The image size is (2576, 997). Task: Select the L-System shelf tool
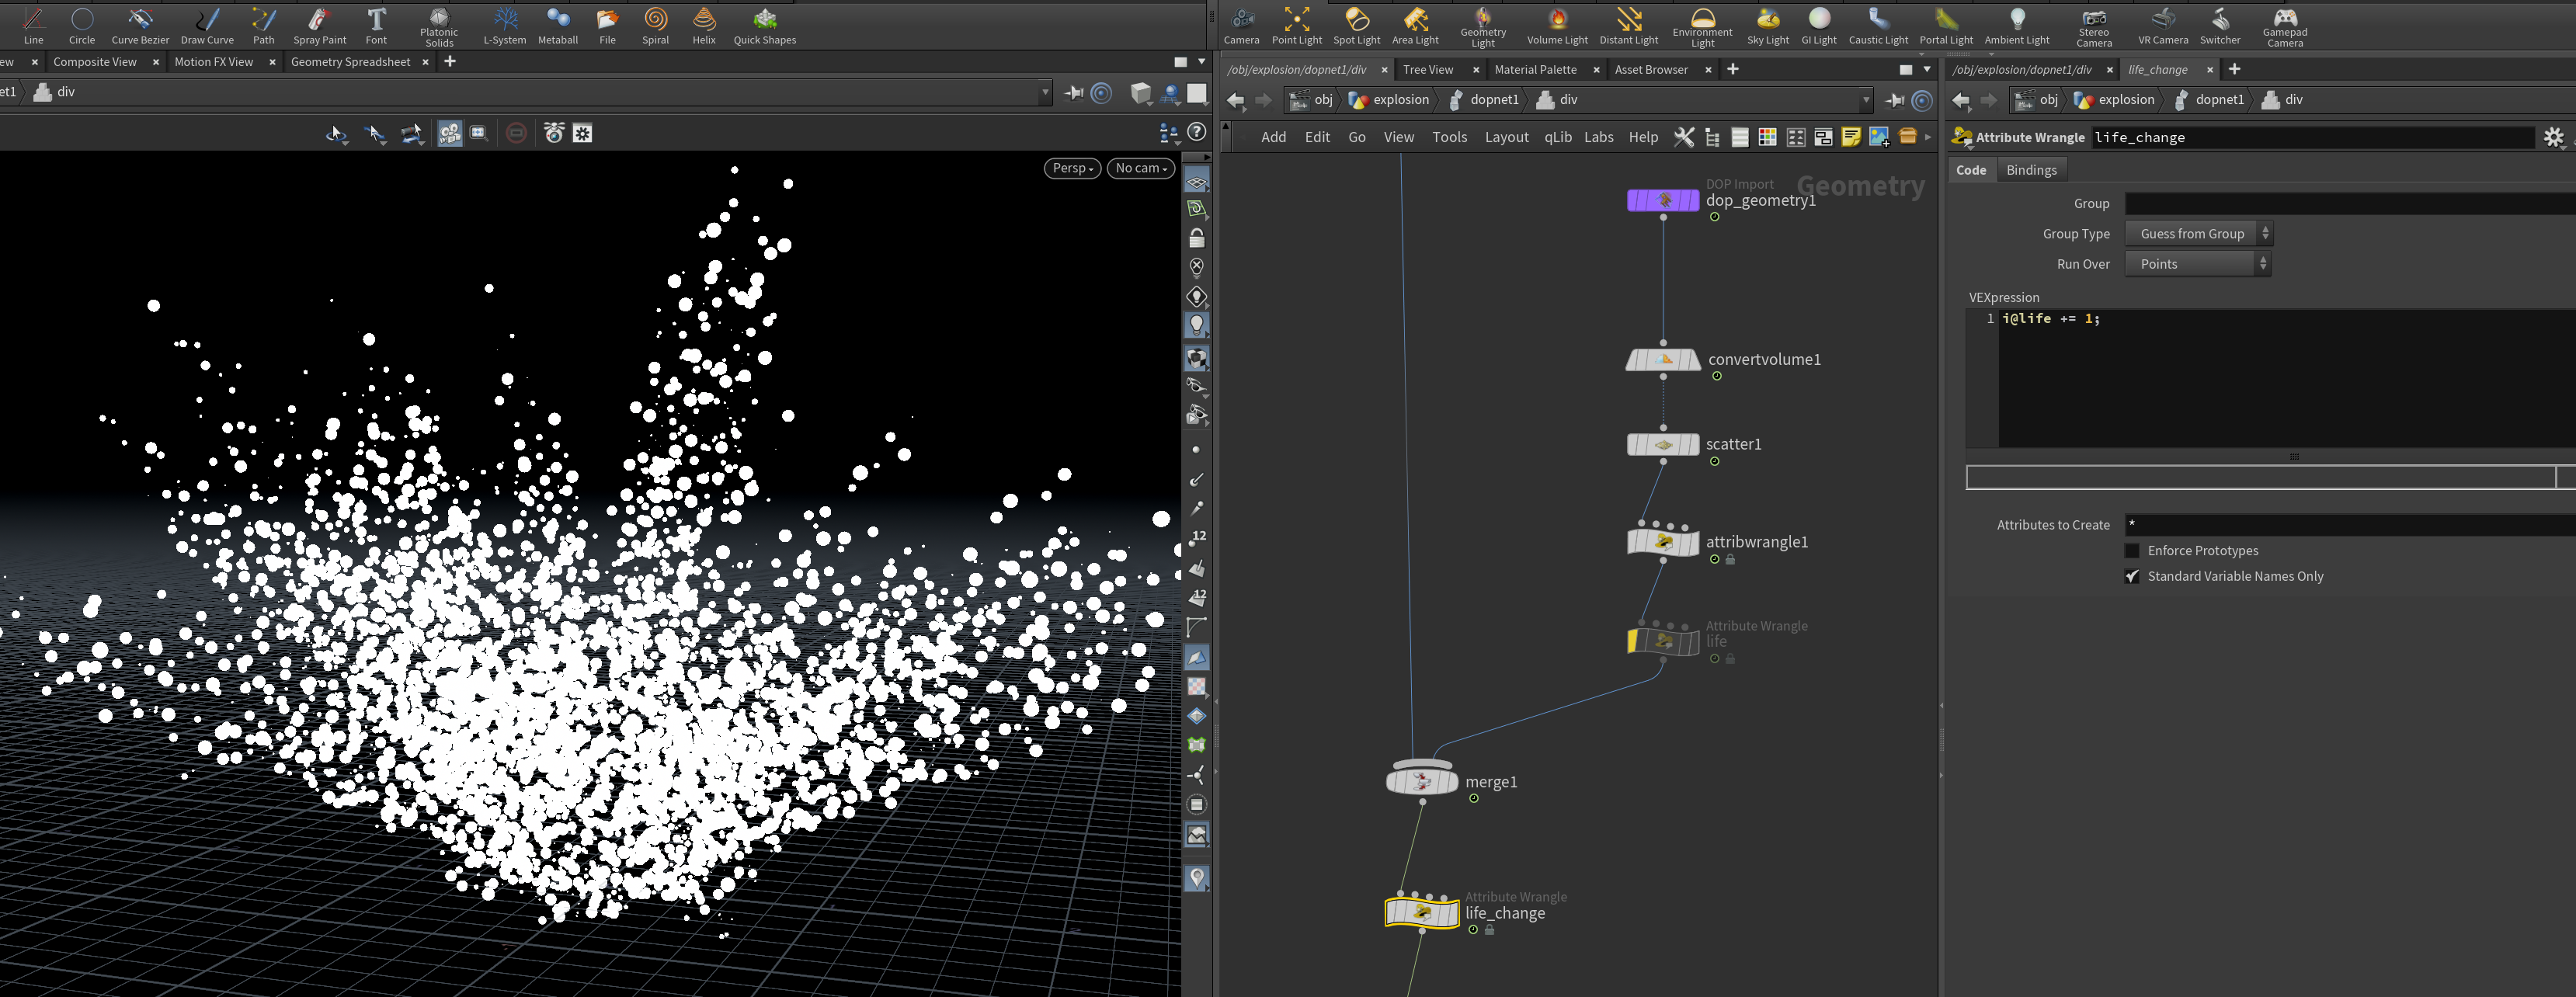[504, 26]
